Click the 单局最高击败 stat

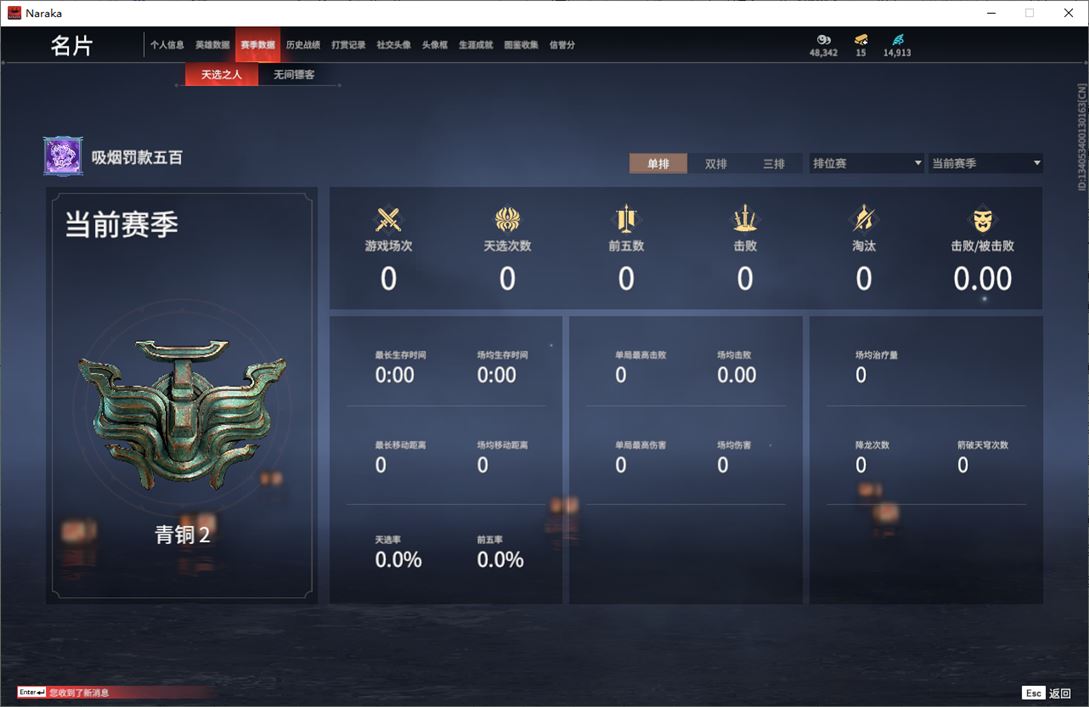[x=640, y=367]
